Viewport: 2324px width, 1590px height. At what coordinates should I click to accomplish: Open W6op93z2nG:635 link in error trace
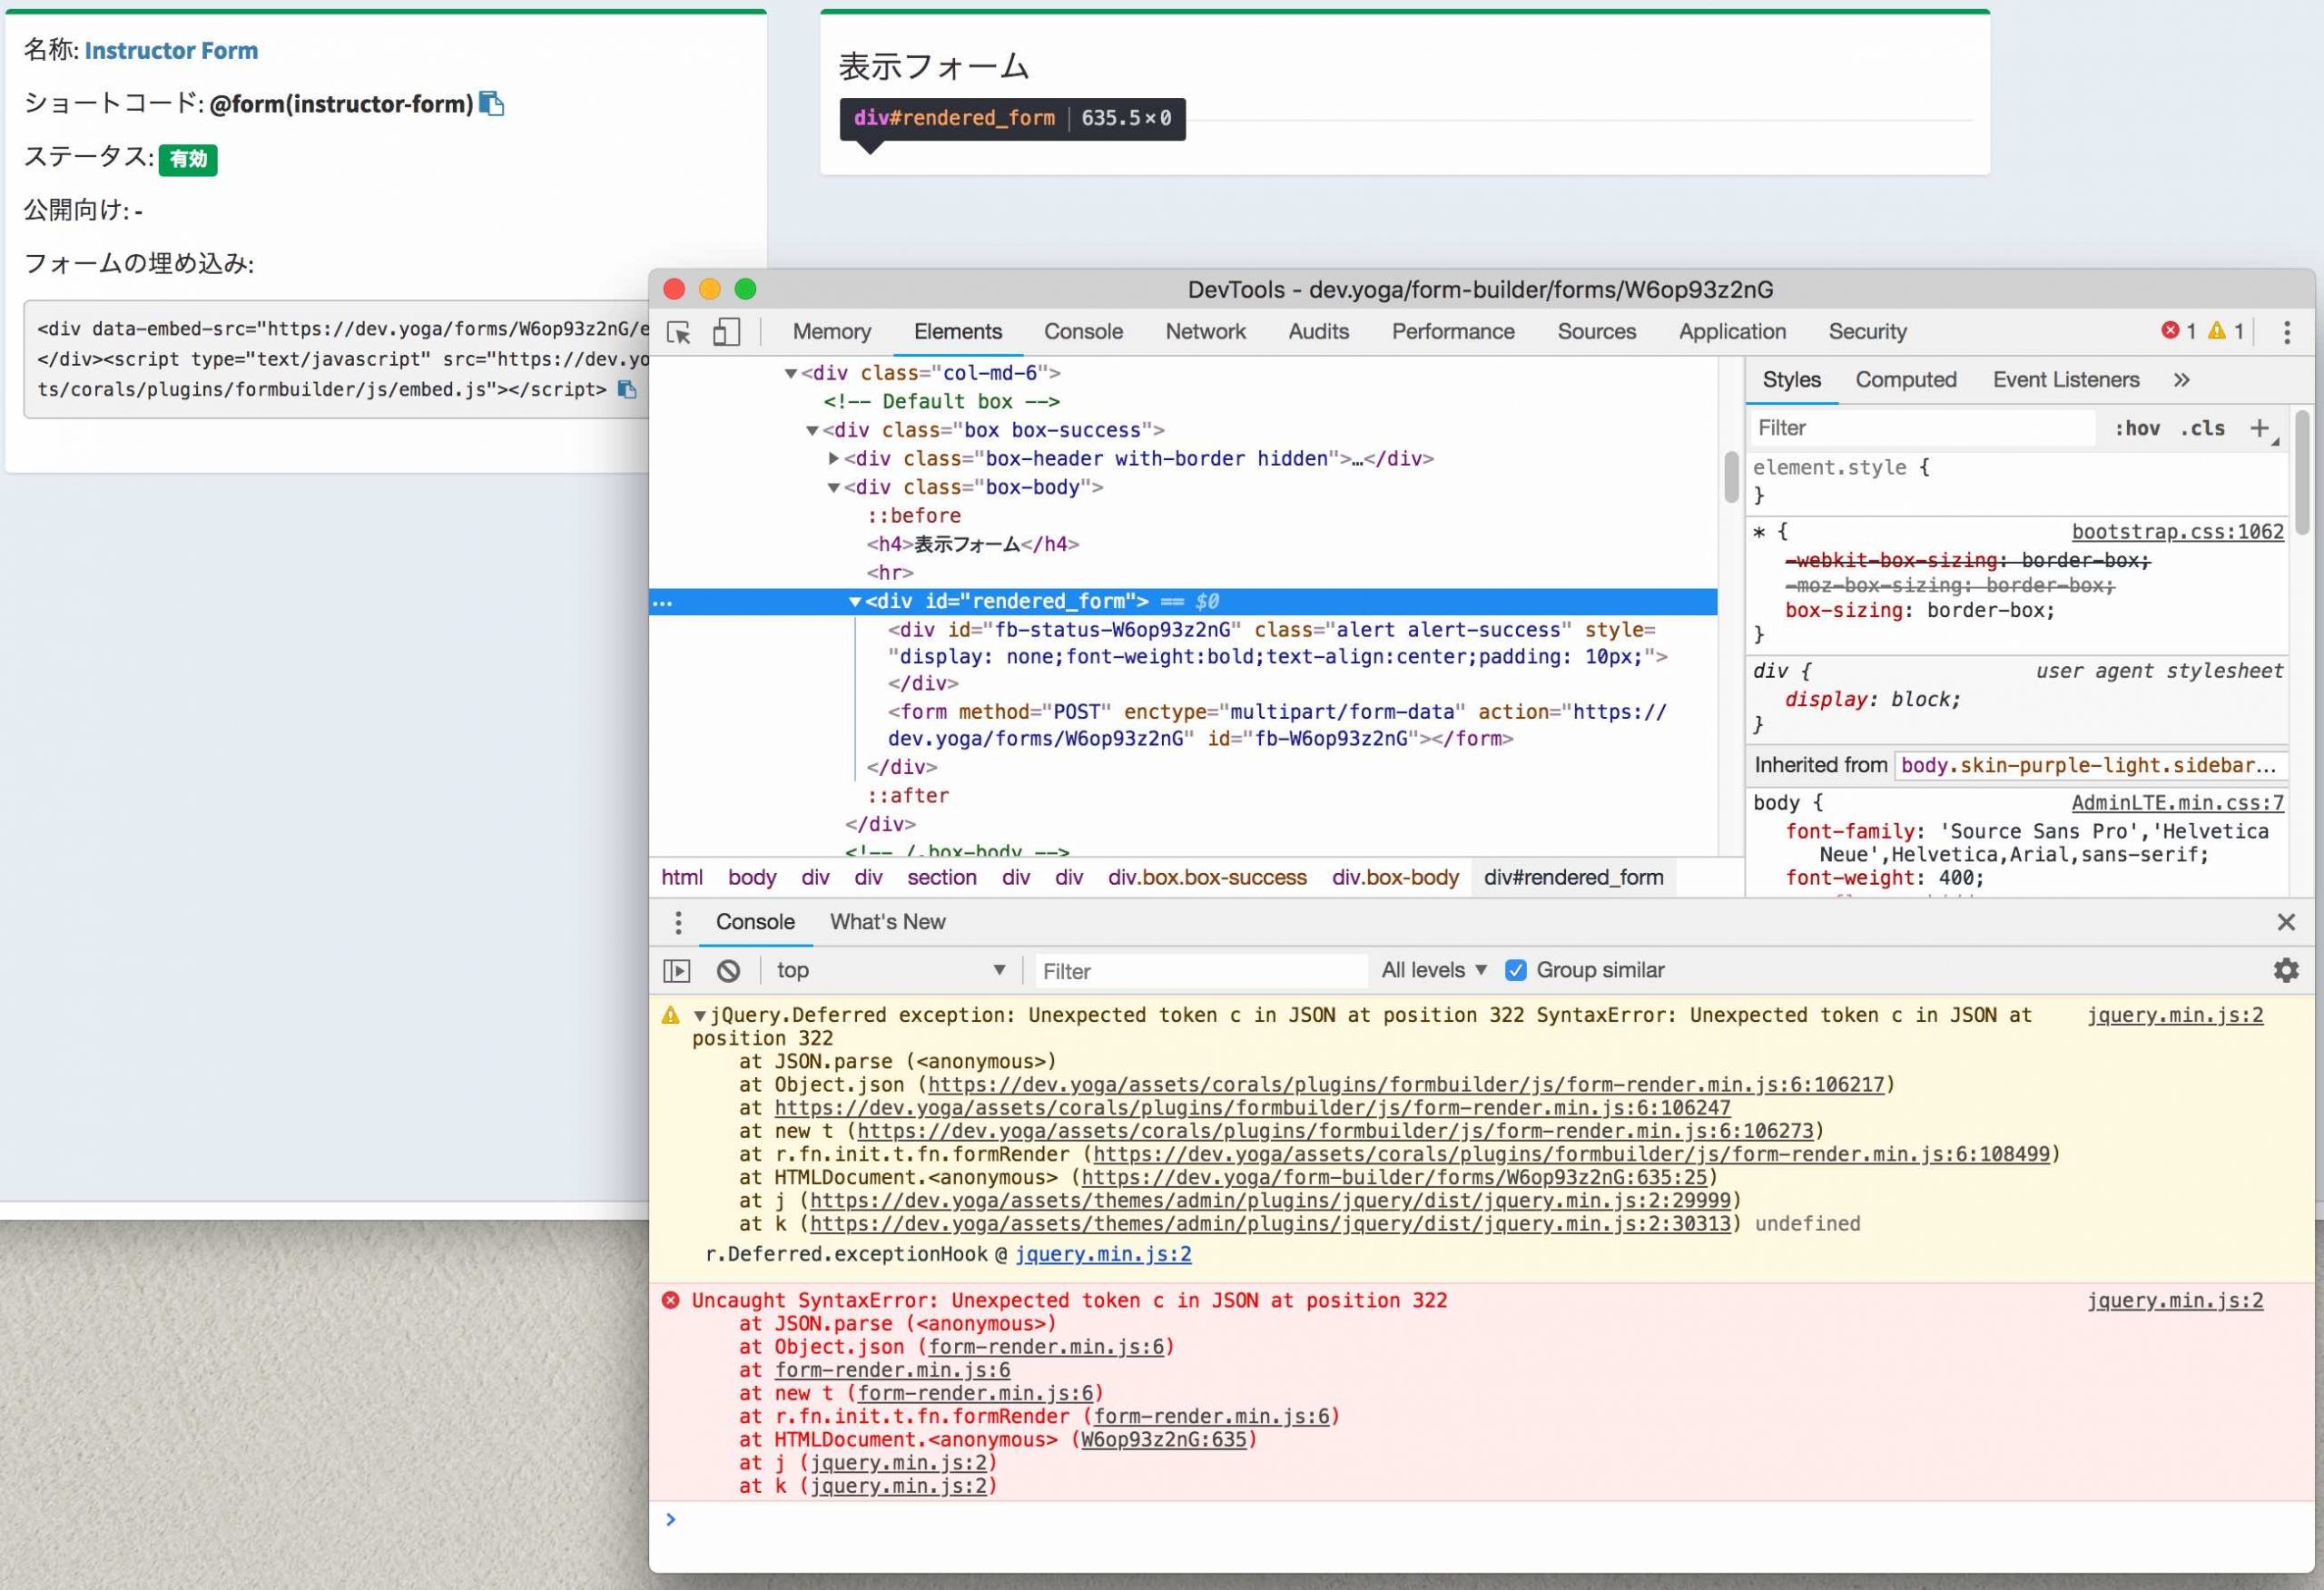pos(1163,1440)
